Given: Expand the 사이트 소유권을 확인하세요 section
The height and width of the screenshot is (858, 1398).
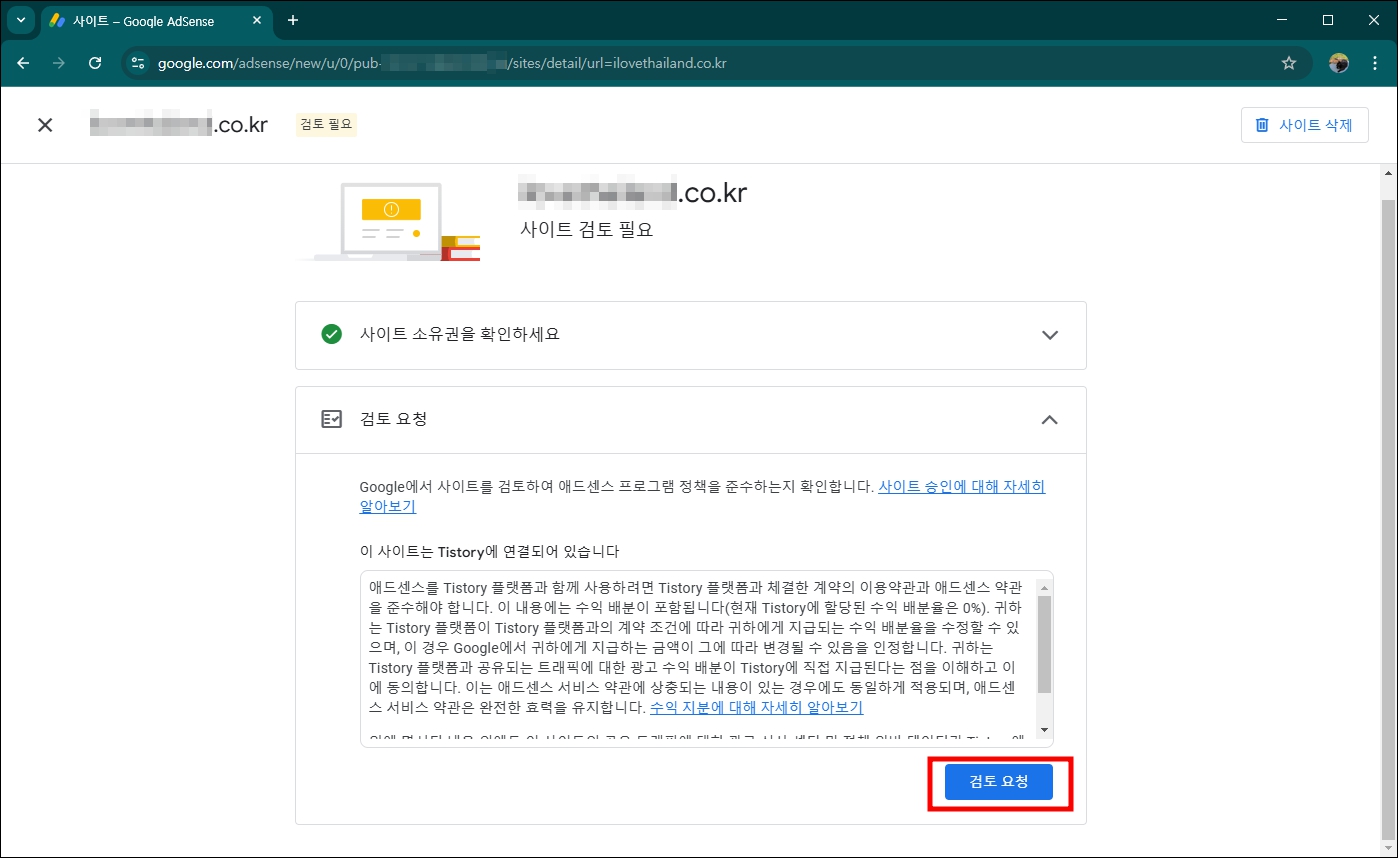Looking at the screenshot, I should [1049, 334].
